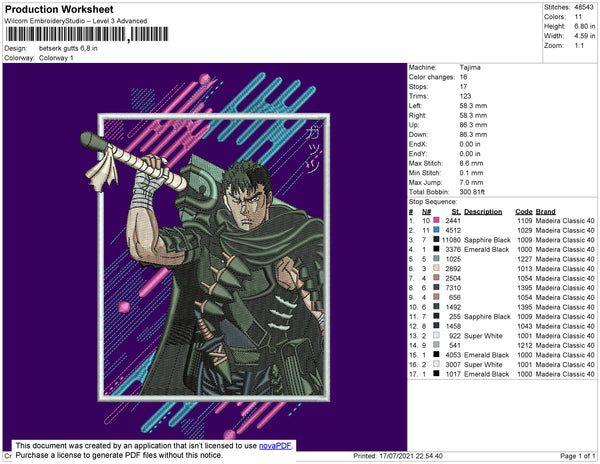
Task: Click the Machine value Tajima
Action: pos(470,67)
